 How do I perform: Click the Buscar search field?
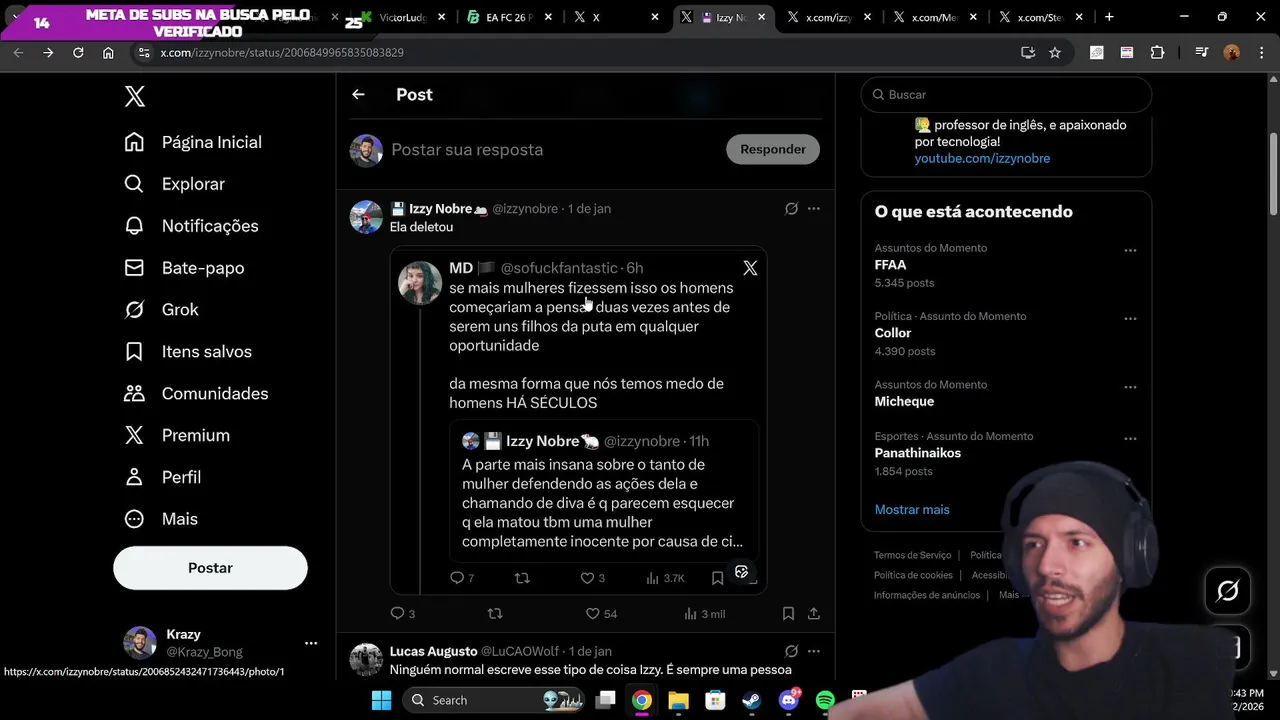tap(1006, 95)
